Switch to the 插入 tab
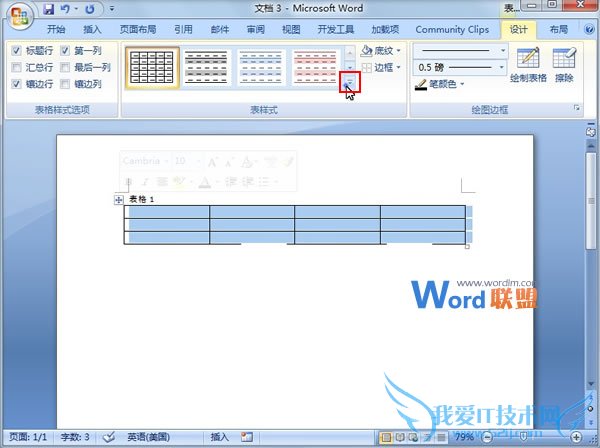Viewport: 600px width, 448px height. tap(92, 29)
